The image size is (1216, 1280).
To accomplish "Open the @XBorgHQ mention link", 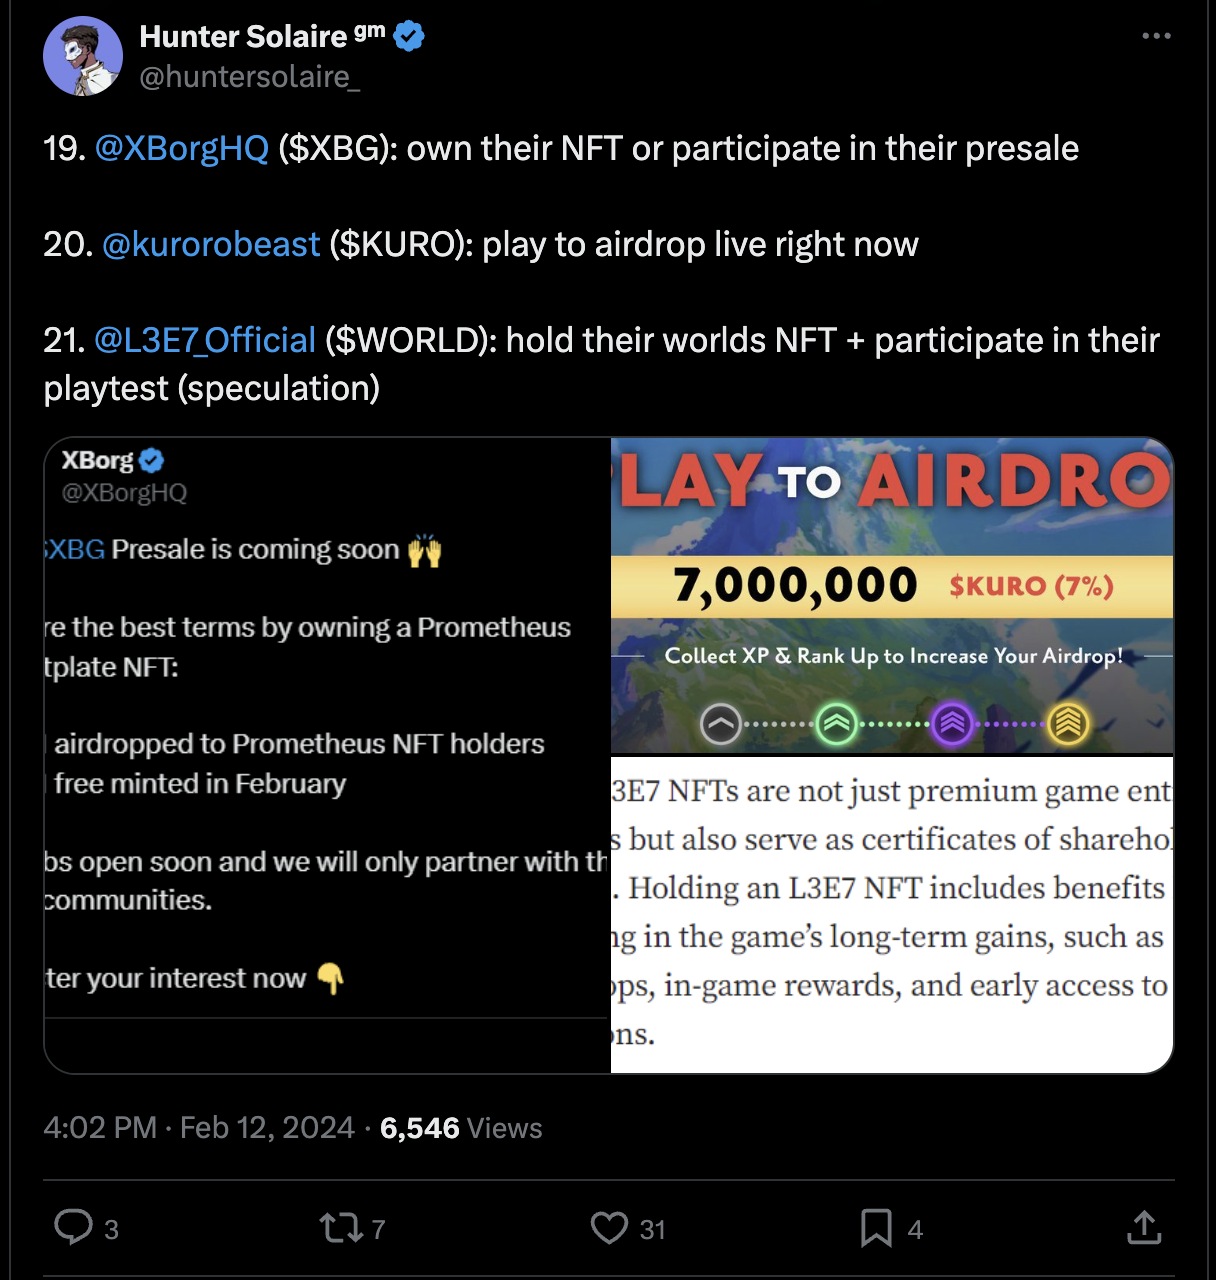I will tap(182, 148).
